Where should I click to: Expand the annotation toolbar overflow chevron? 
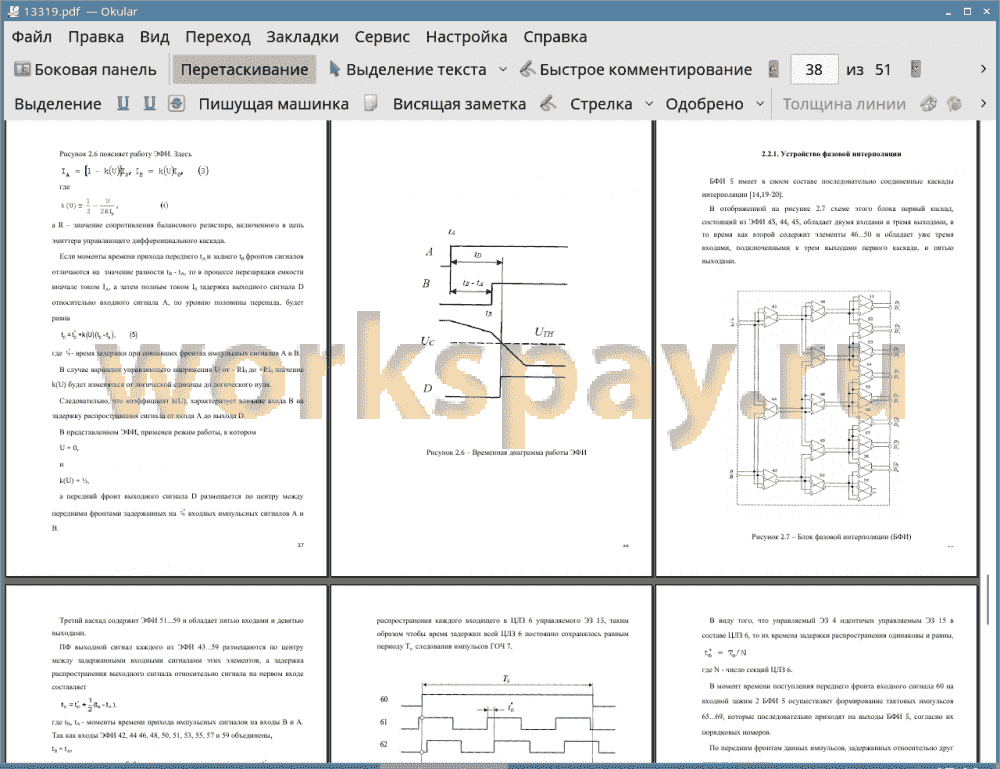tap(983, 103)
